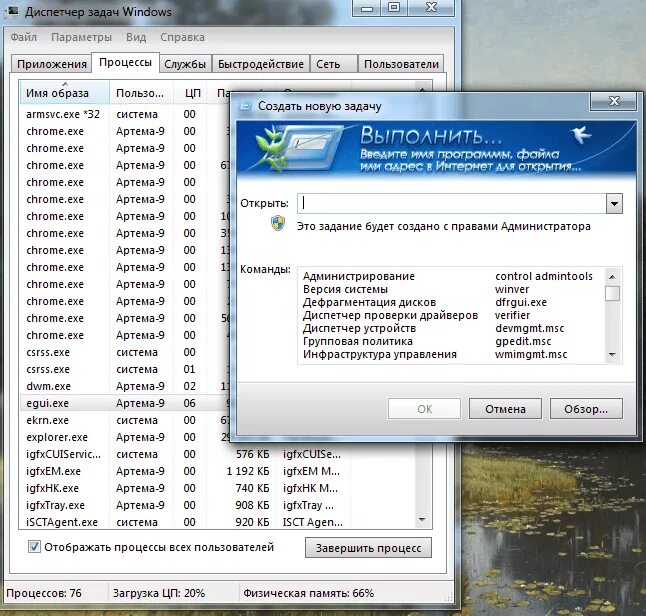The width and height of the screenshot is (646, 616).
Task: Open the Файл menu
Action: tap(23, 37)
